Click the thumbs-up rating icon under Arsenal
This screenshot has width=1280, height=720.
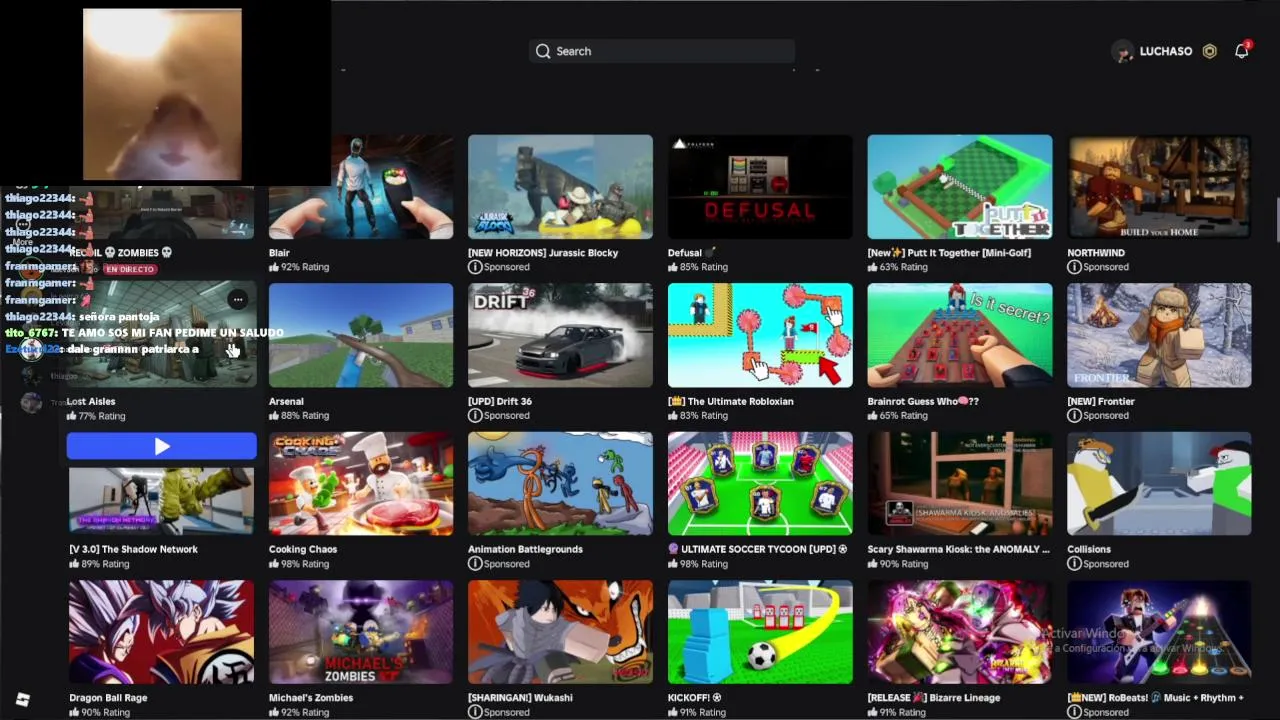274,415
